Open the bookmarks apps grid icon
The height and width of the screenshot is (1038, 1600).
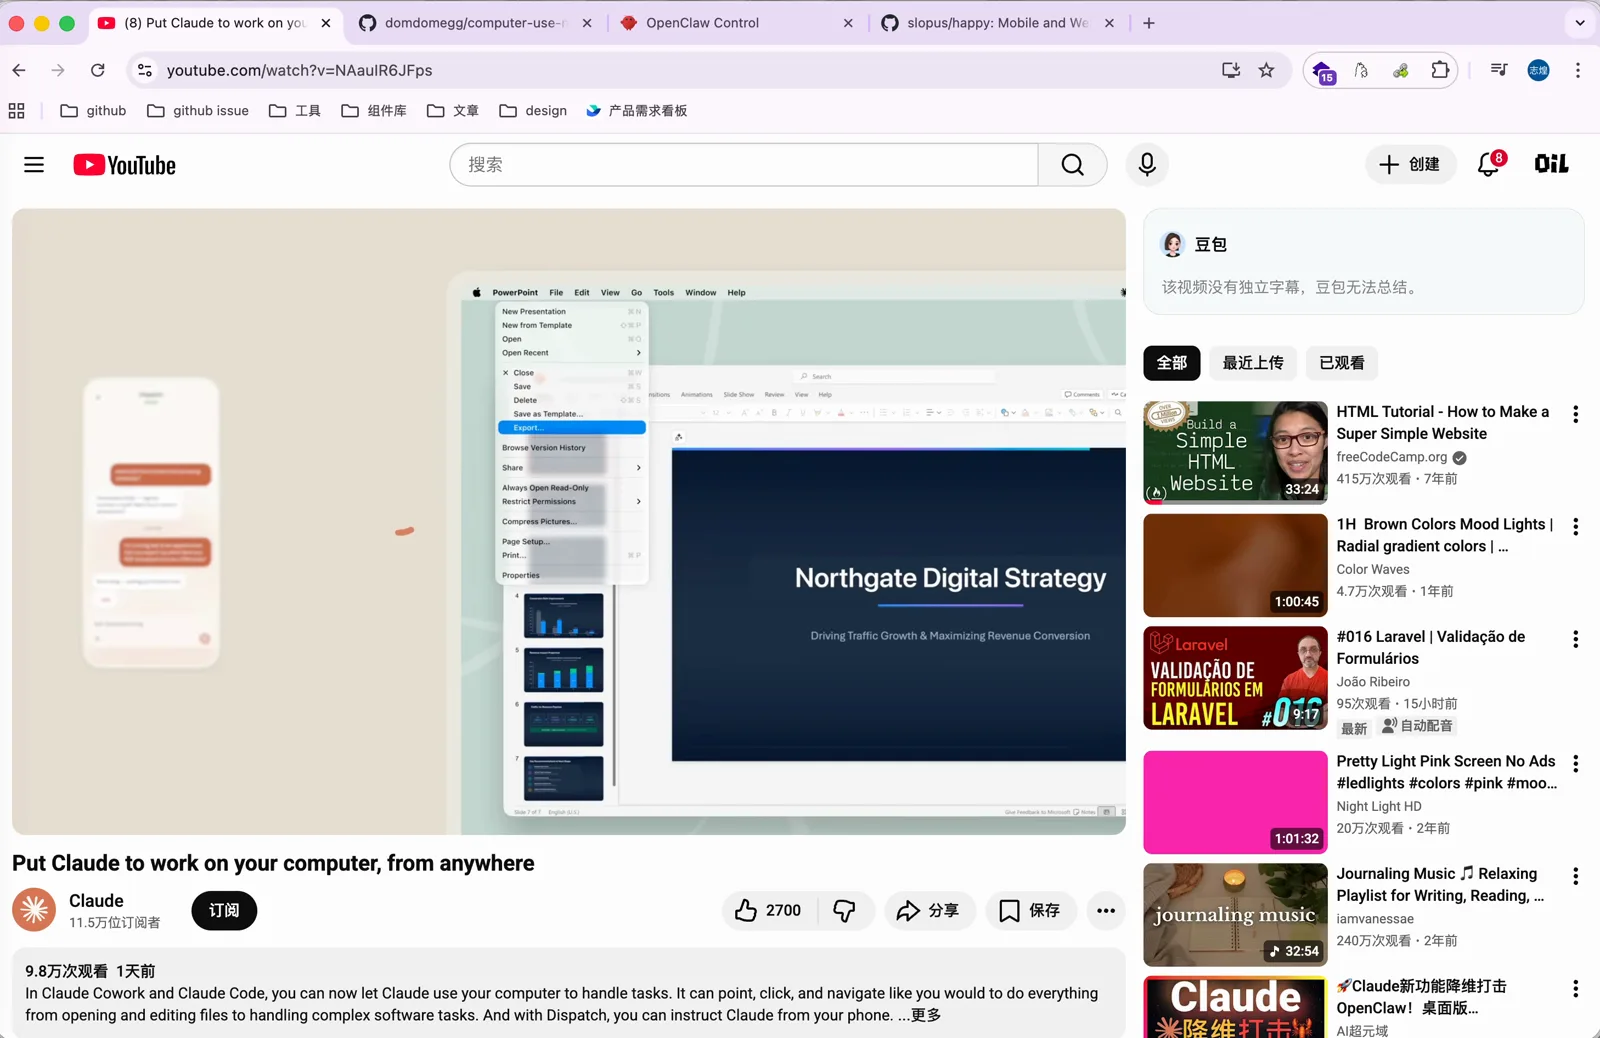tap(16, 111)
